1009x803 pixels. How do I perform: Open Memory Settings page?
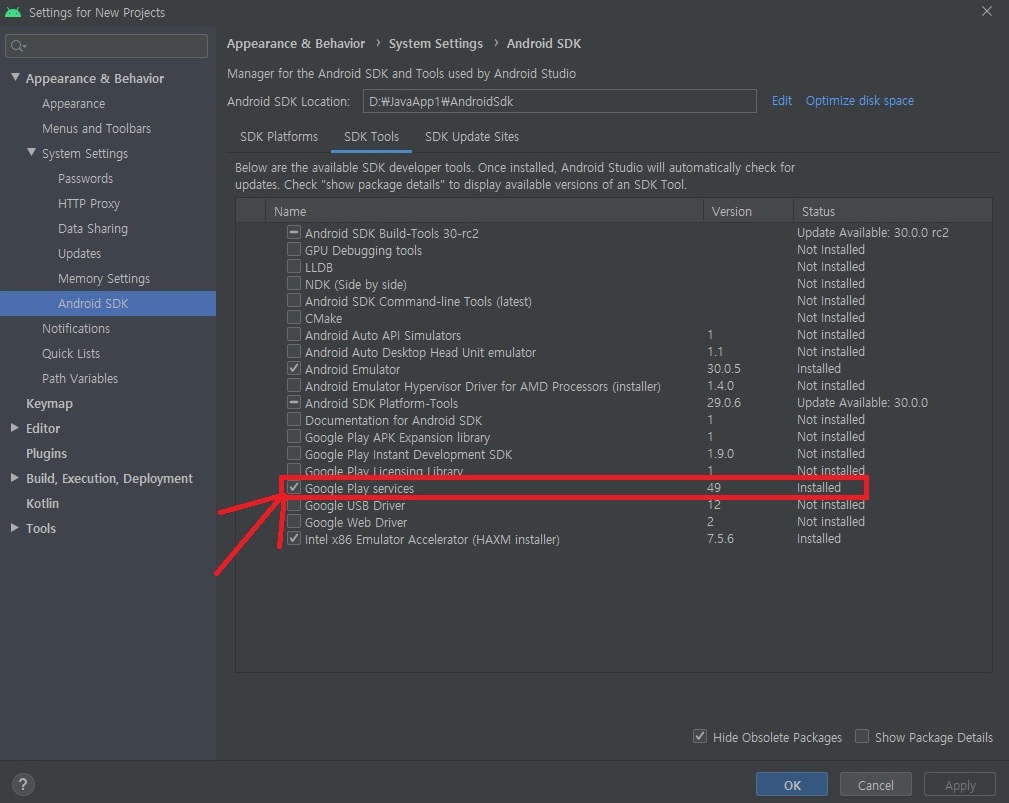(x=104, y=279)
